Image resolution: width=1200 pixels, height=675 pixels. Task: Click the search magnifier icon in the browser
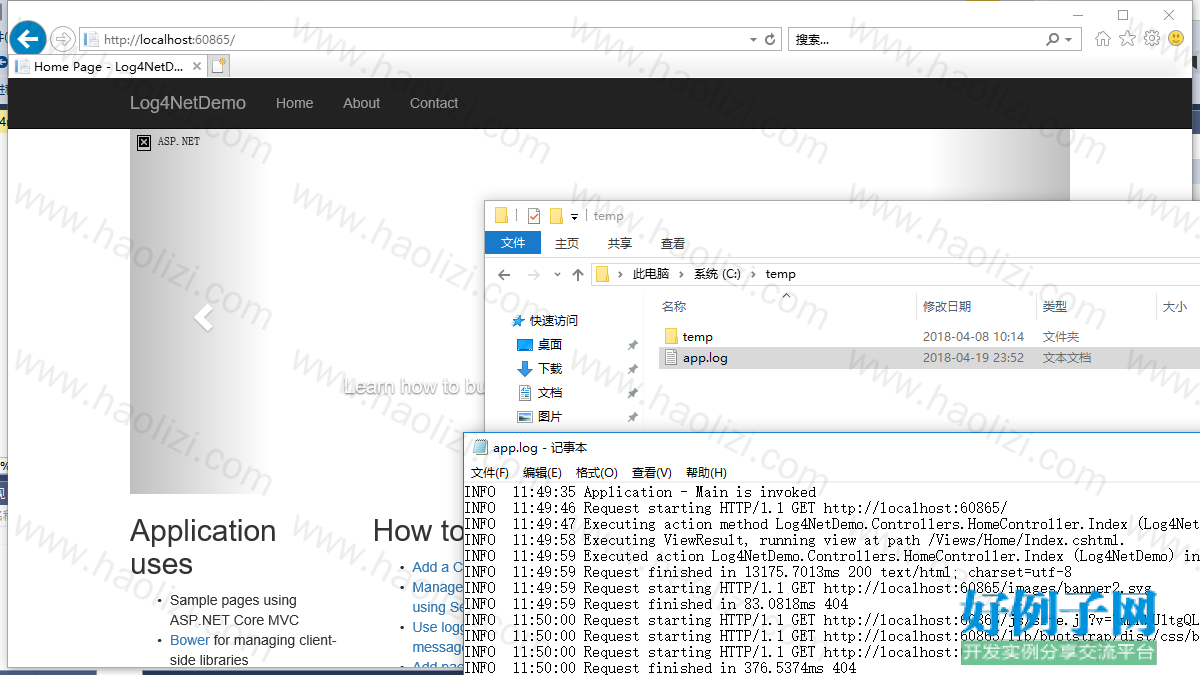point(1052,40)
